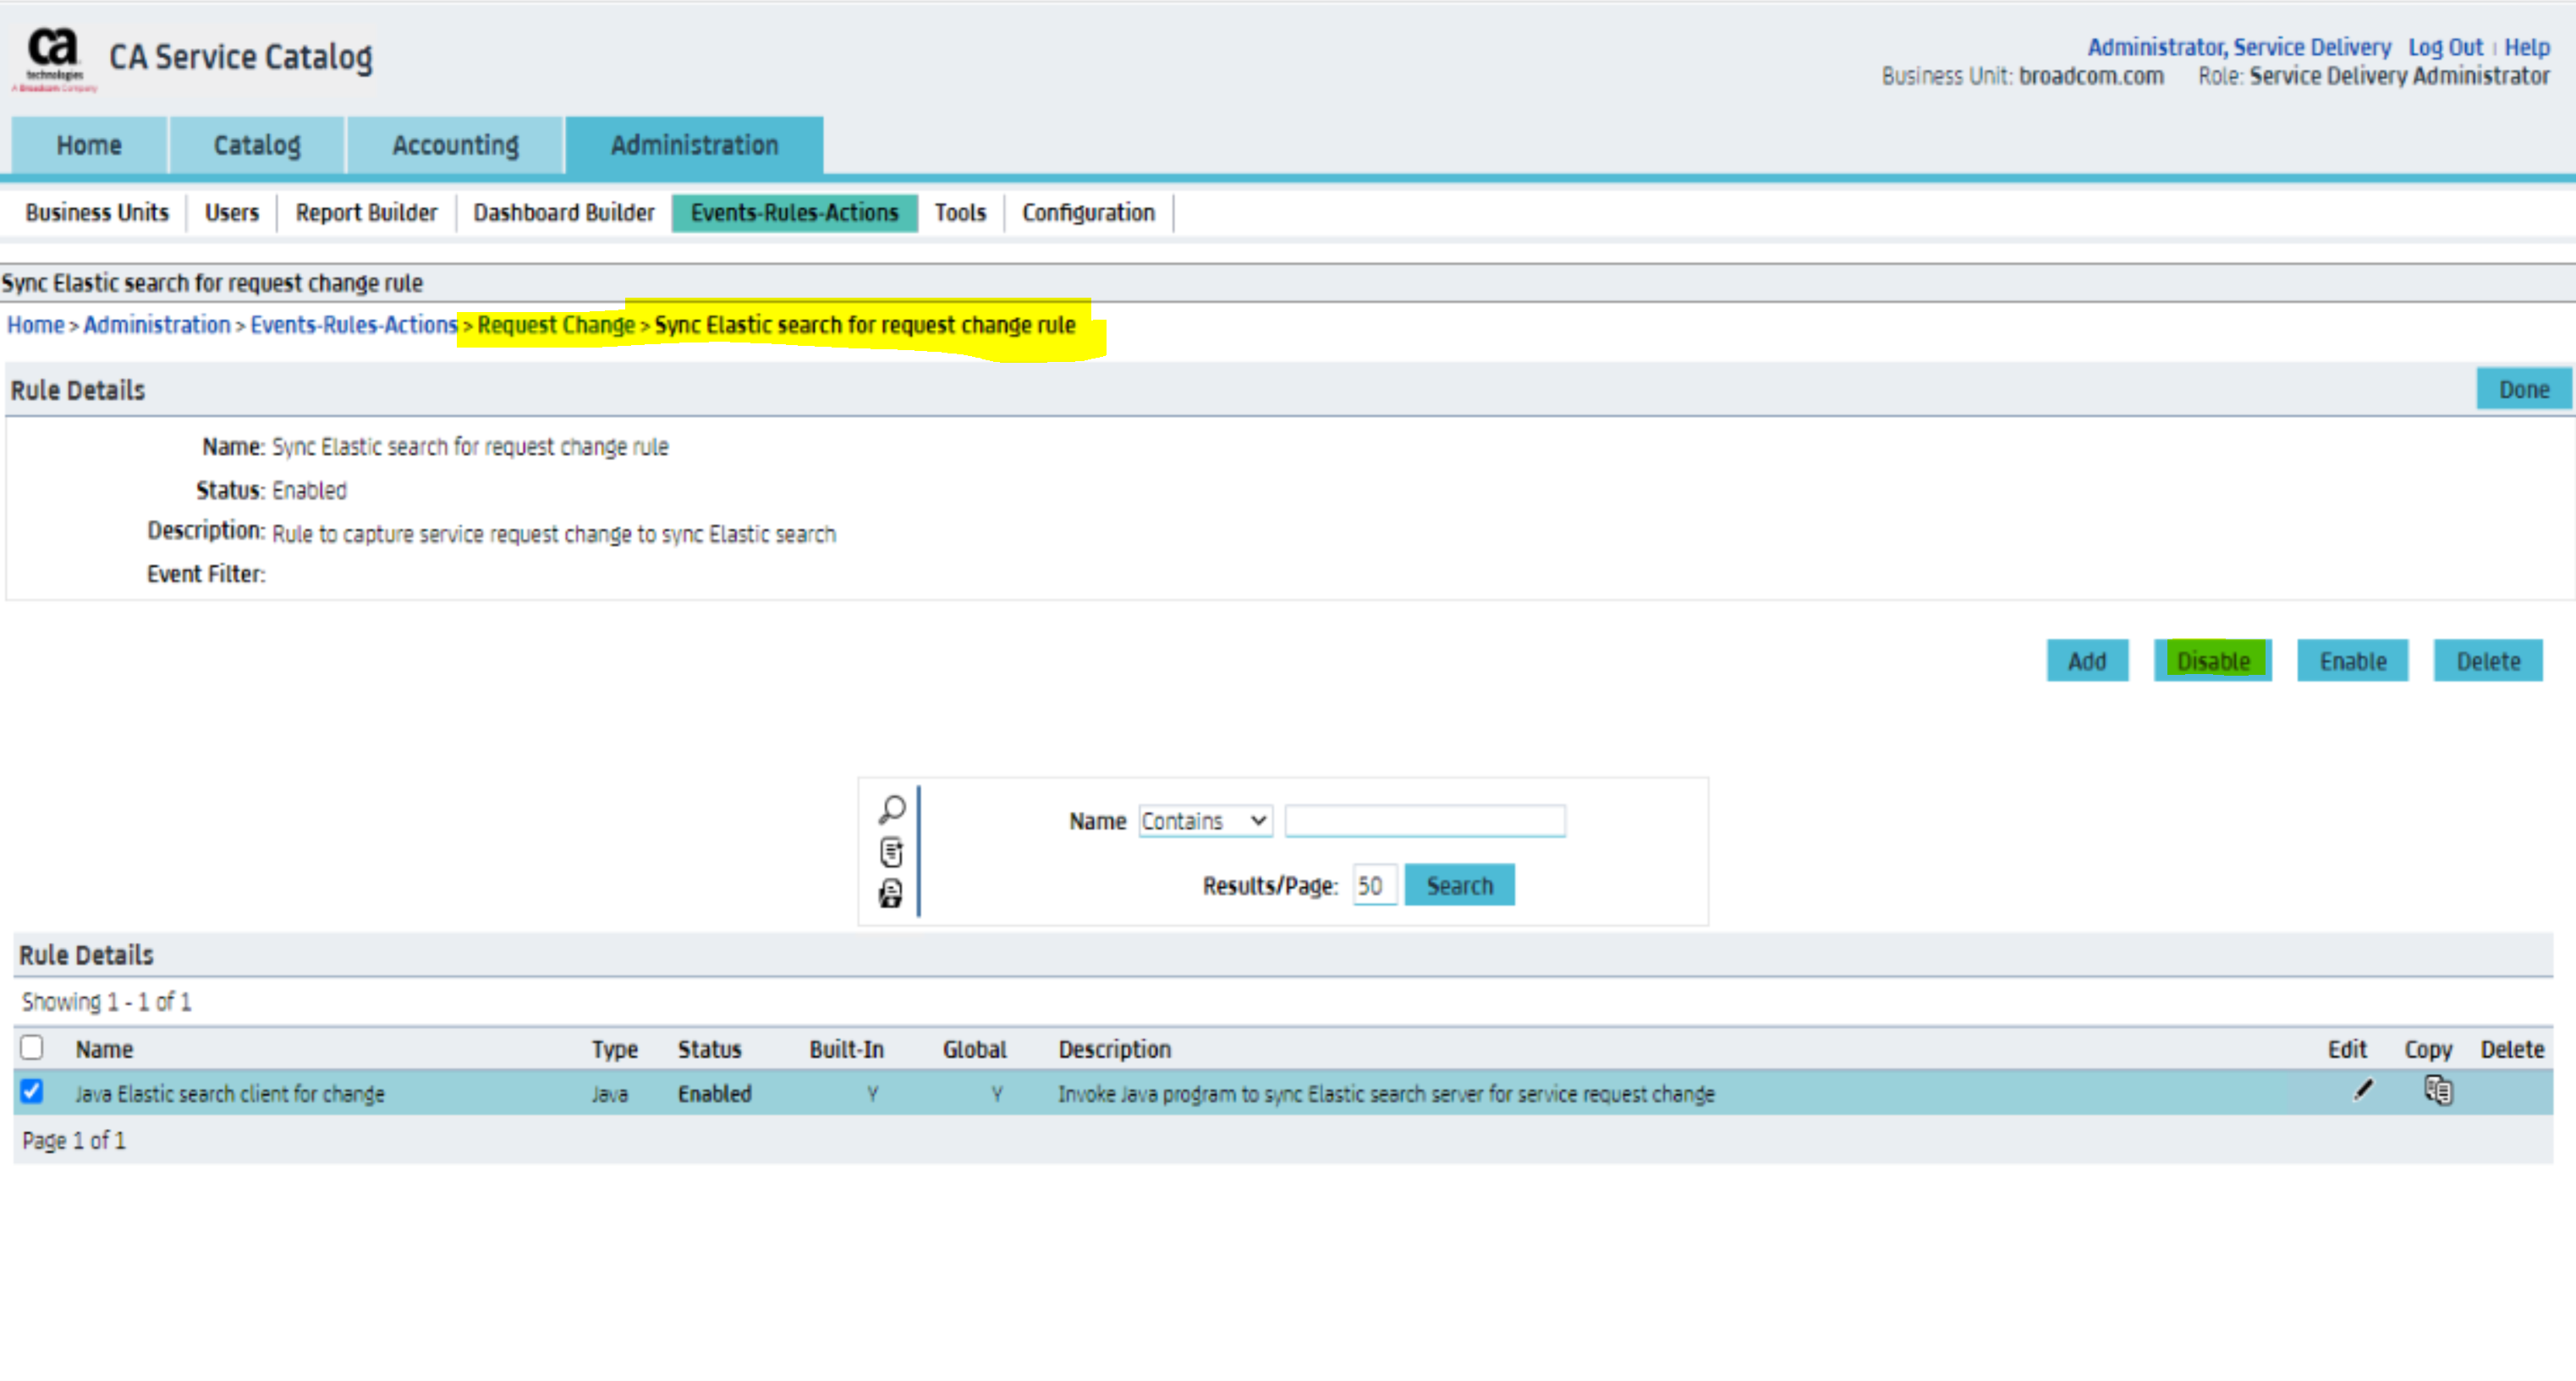2576x1381 pixels.
Task: Click the Request Change breadcrumb link
Action: tap(556, 325)
